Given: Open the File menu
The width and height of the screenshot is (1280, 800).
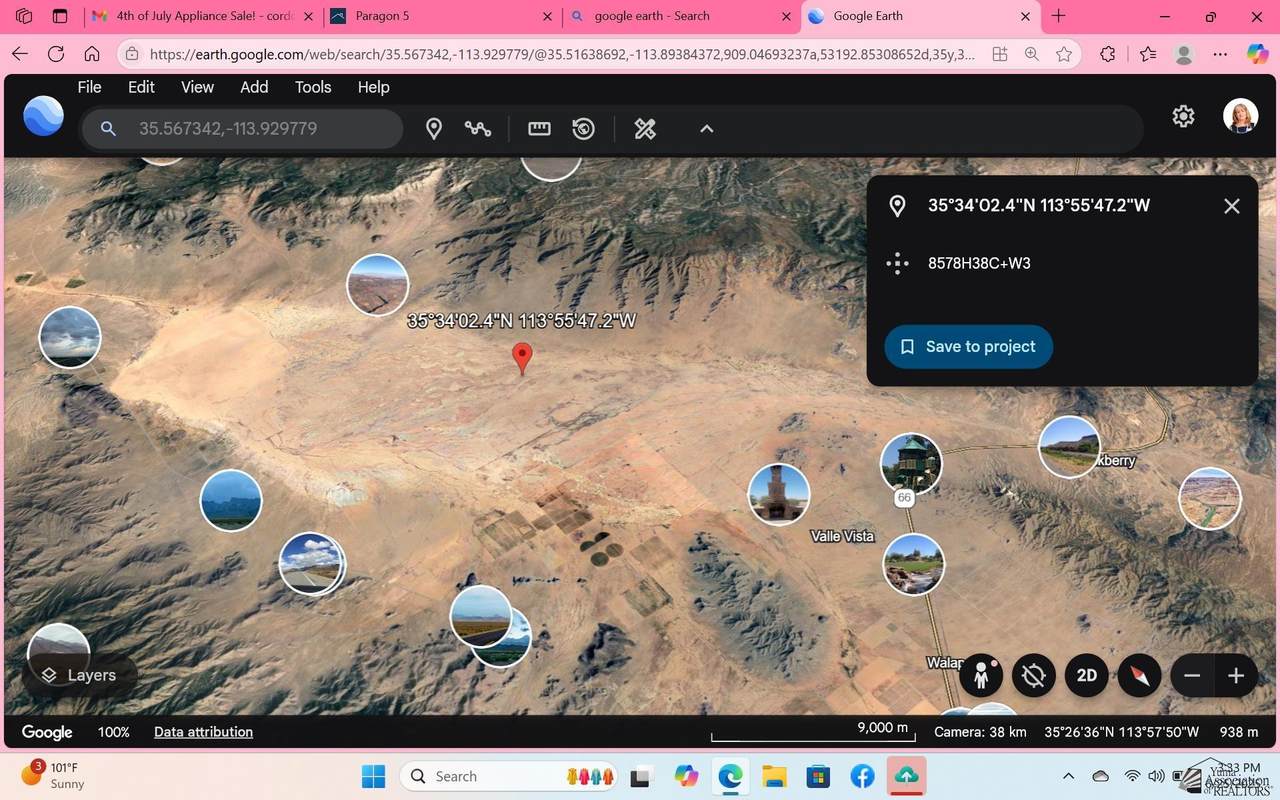Looking at the screenshot, I should pyautogui.click(x=89, y=87).
